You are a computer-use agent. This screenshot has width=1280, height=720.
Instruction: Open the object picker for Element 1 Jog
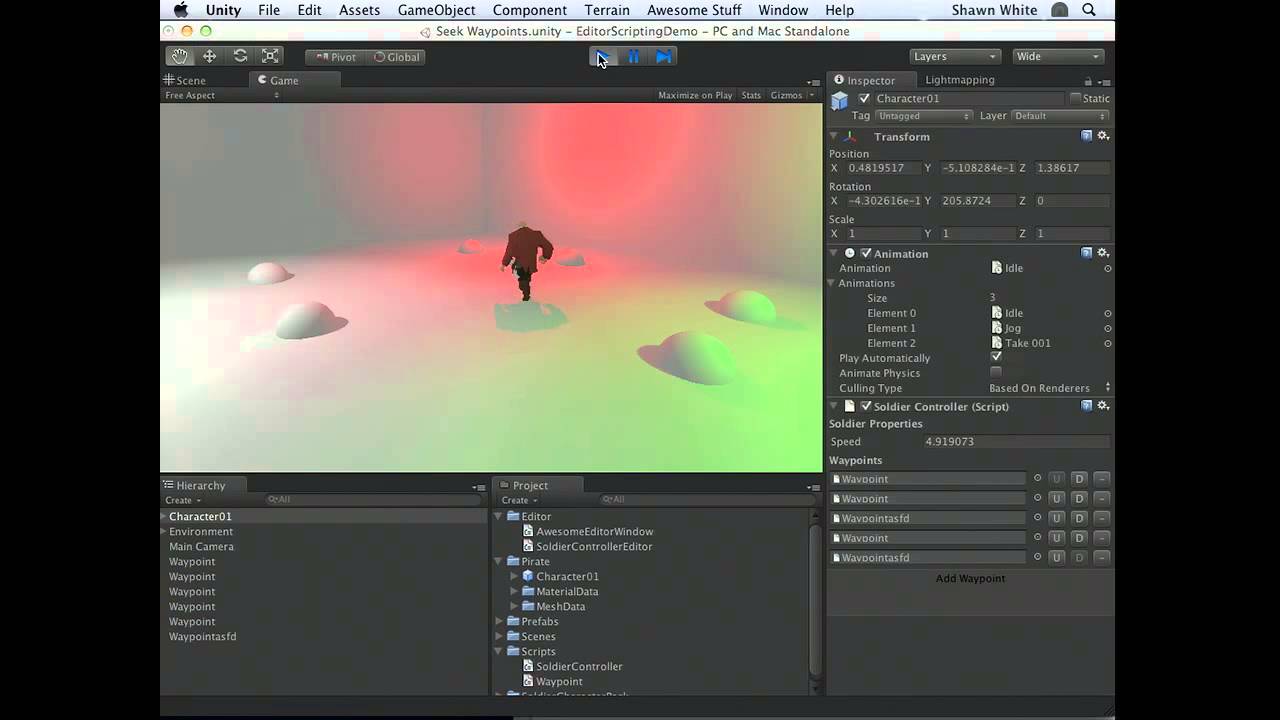[x=1107, y=328]
